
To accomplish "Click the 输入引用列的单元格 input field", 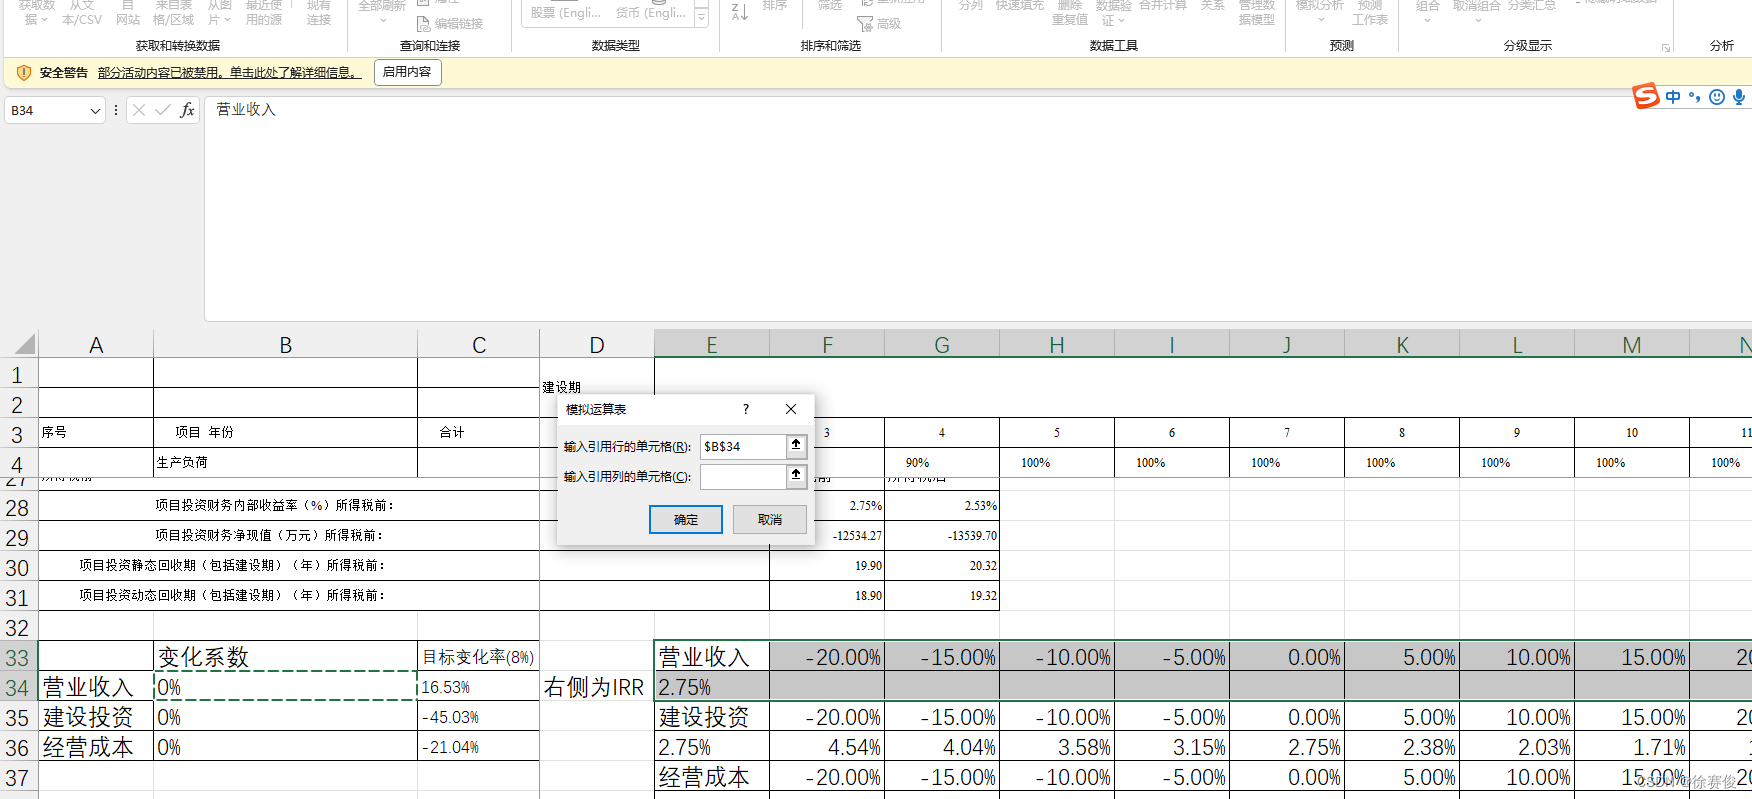I will click(x=743, y=476).
